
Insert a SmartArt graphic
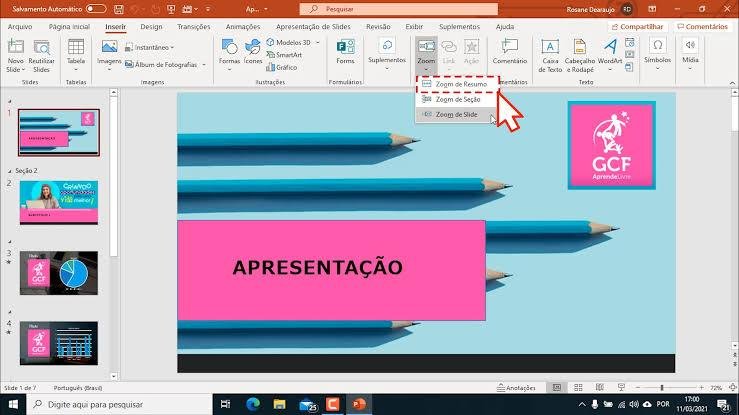point(284,55)
